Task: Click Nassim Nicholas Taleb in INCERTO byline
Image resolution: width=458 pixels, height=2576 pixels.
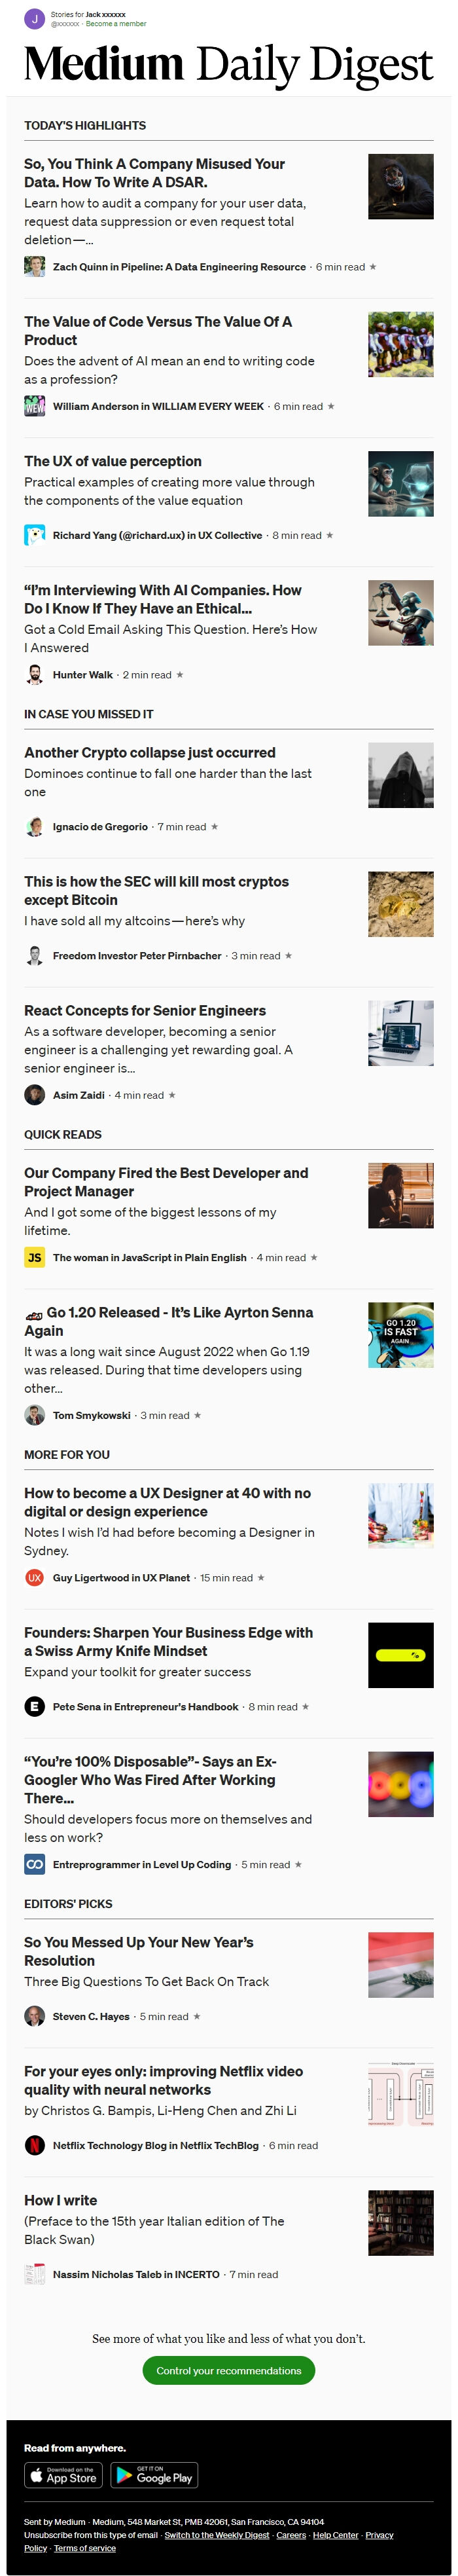Action: tap(136, 2274)
